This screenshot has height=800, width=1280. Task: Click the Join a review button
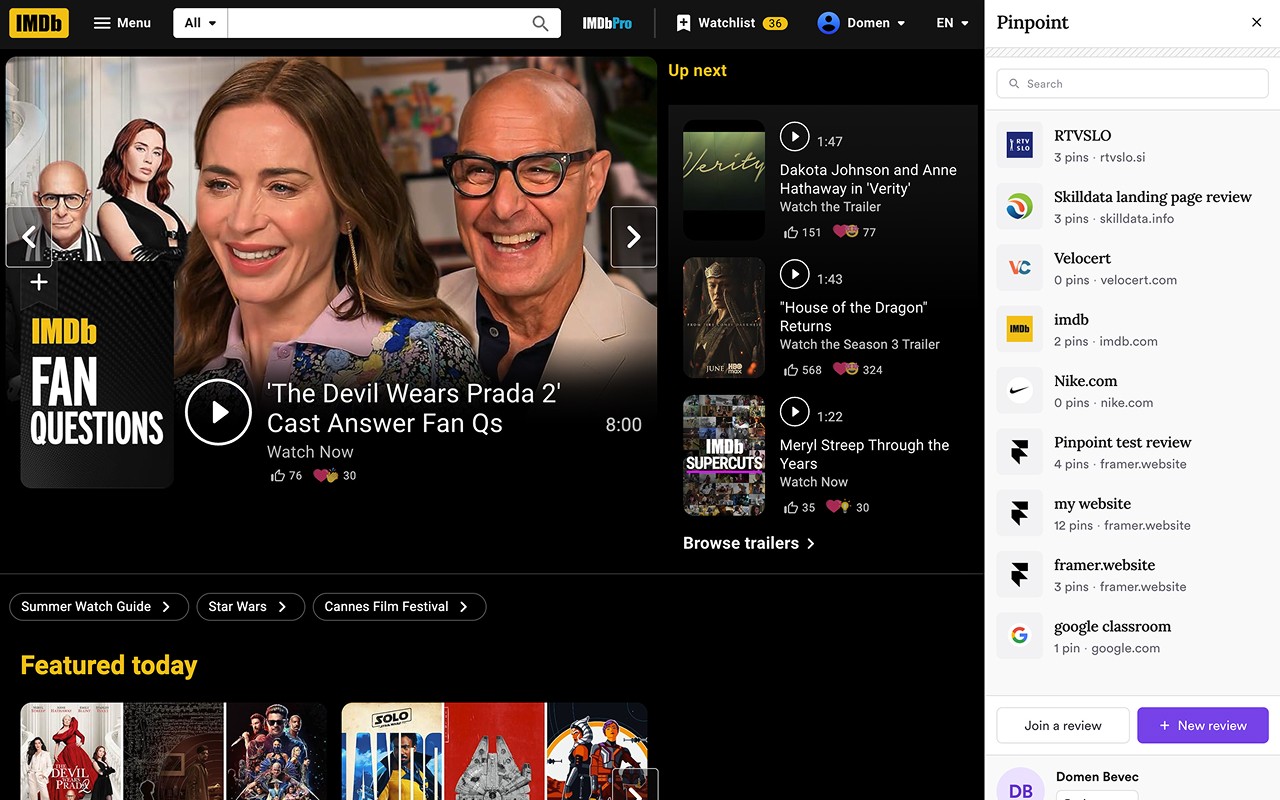tap(1063, 725)
